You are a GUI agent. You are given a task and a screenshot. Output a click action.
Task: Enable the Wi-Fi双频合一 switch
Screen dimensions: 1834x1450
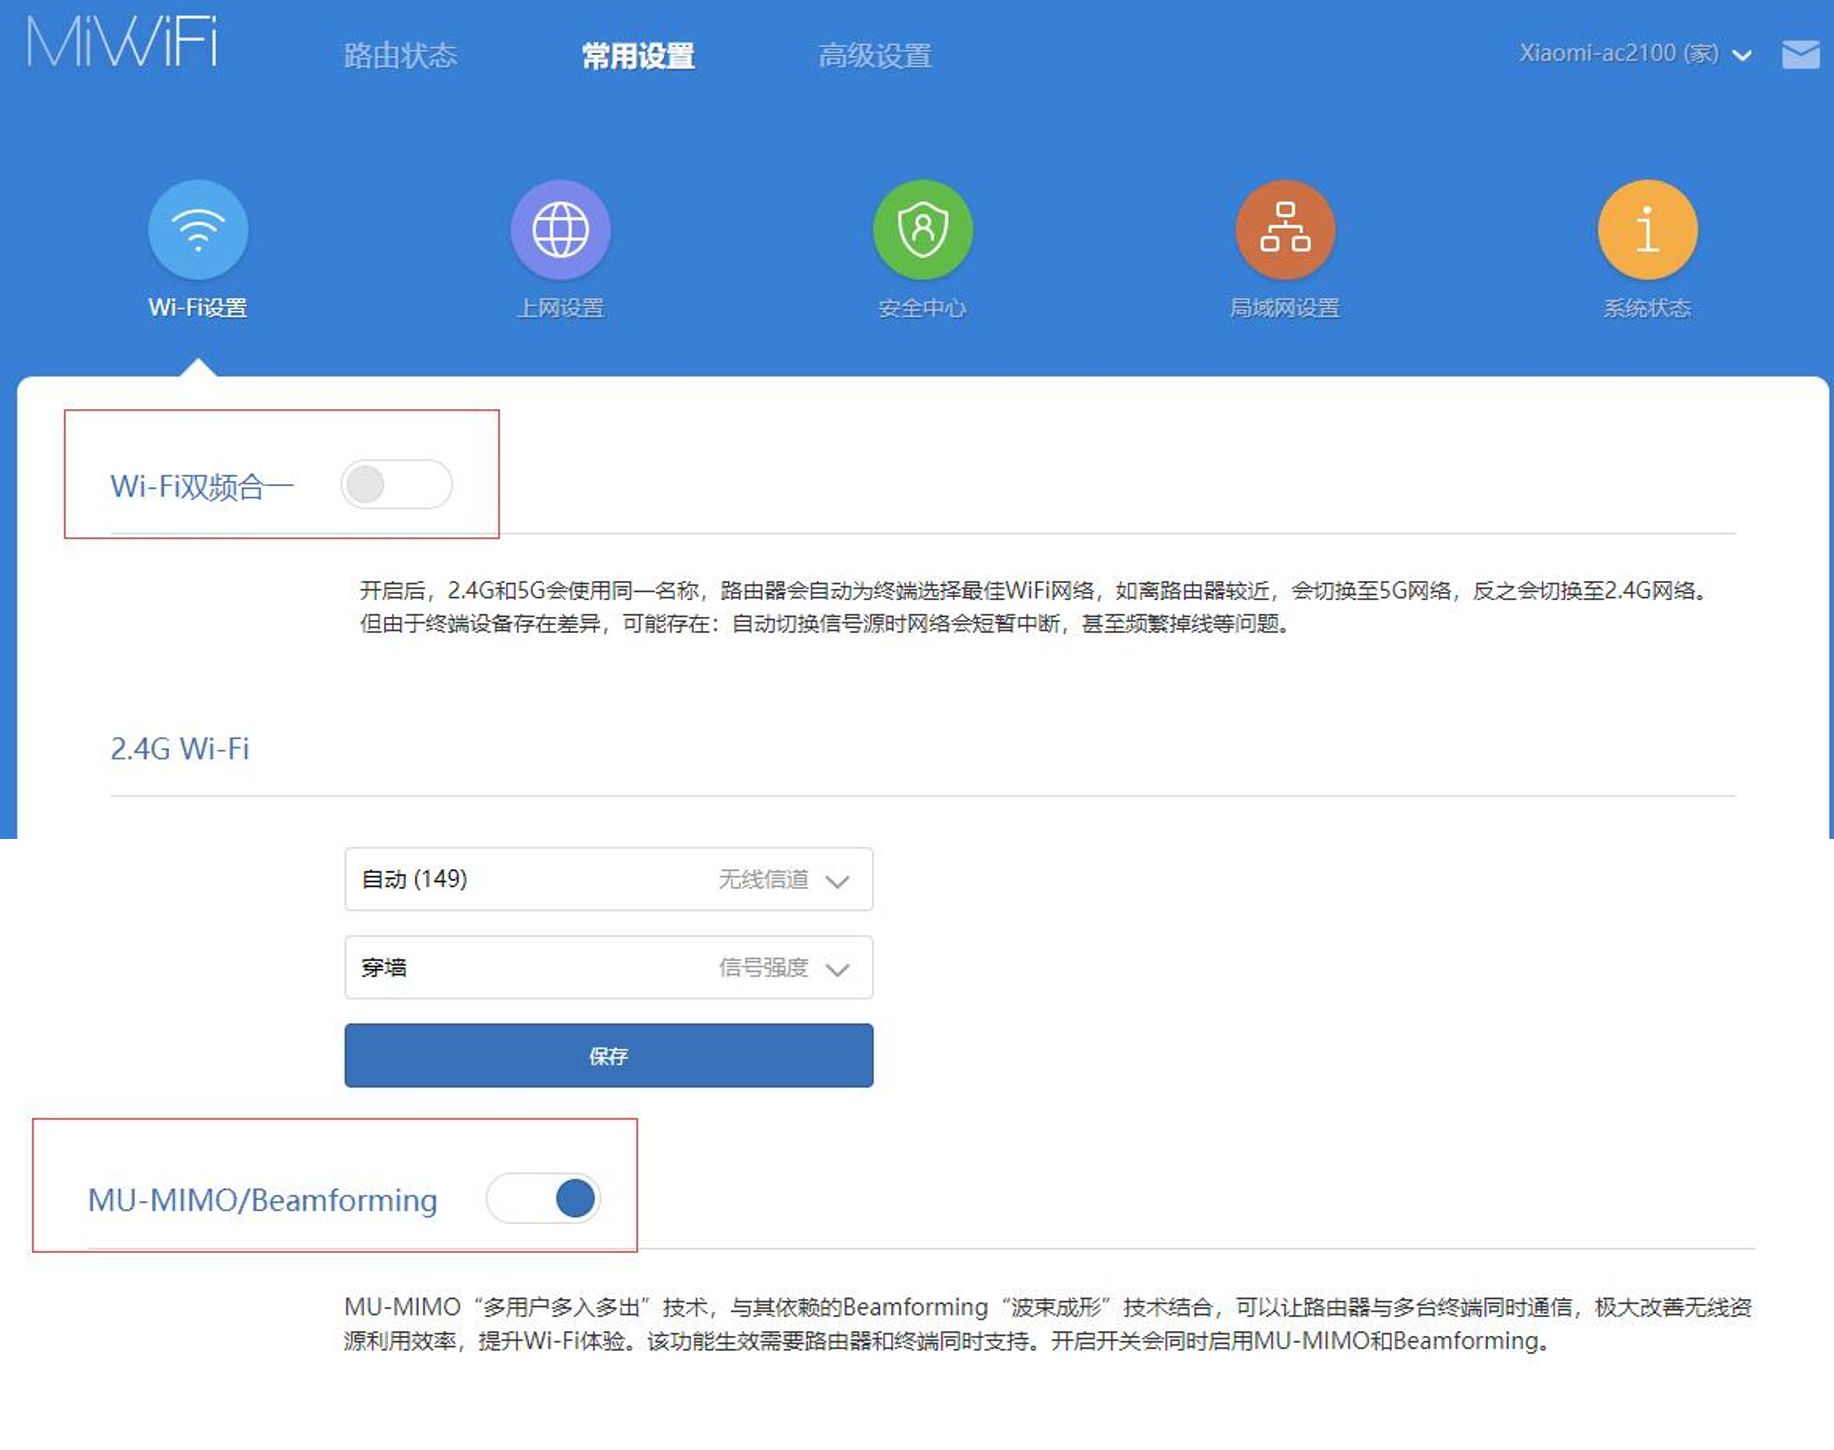click(396, 485)
